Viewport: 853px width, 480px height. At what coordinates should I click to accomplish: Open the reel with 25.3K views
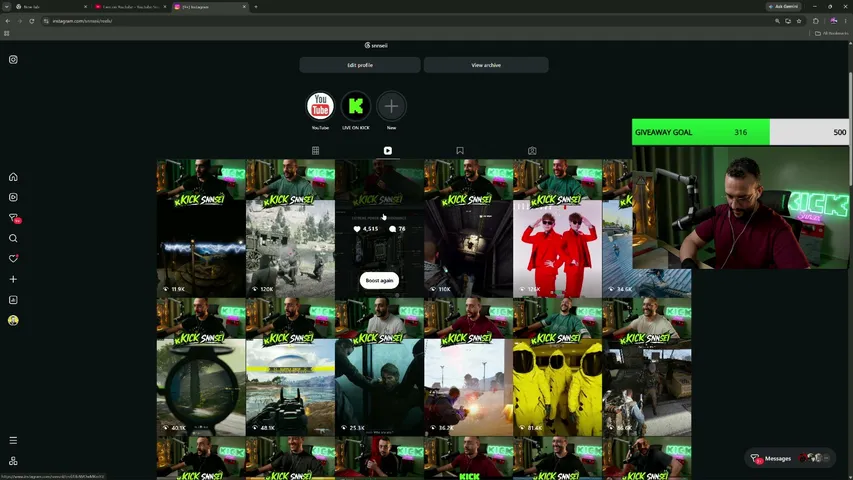point(379,367)
